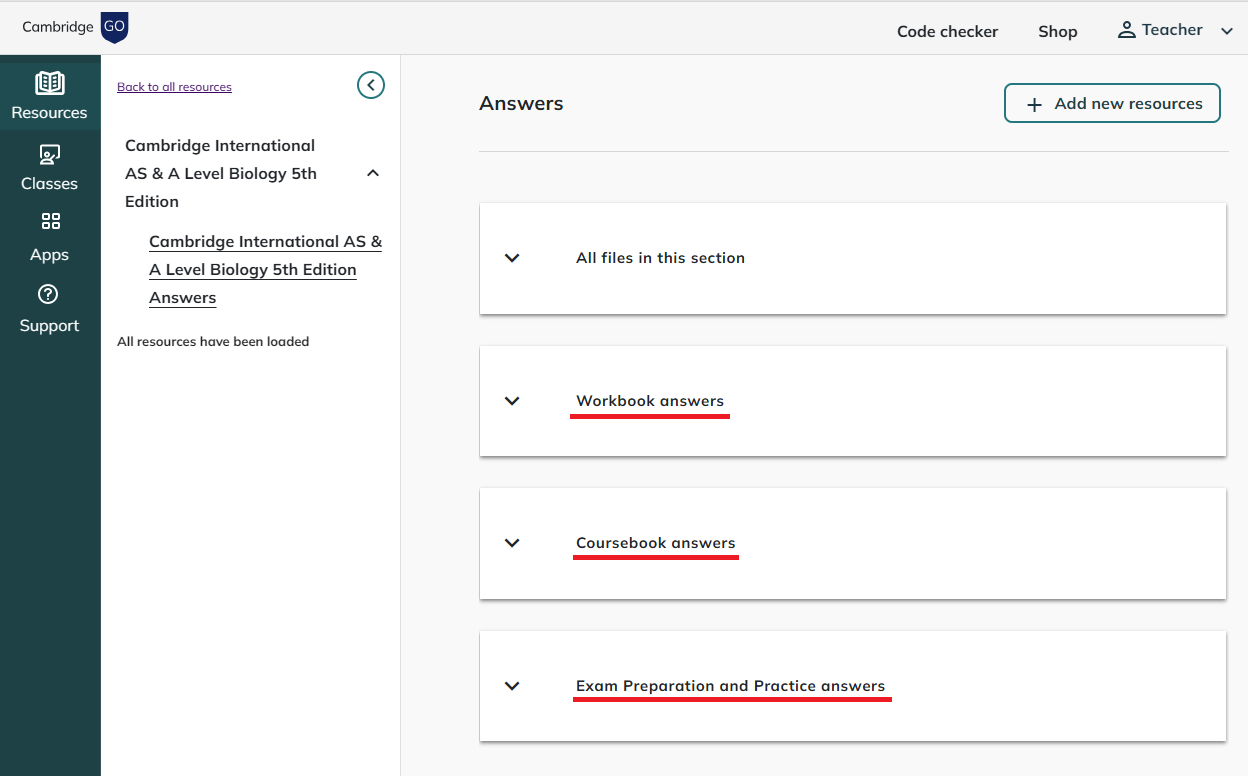1248x776 pixels.
Task: Expand the Coursebook answers chevron
Action: (512, 543)
